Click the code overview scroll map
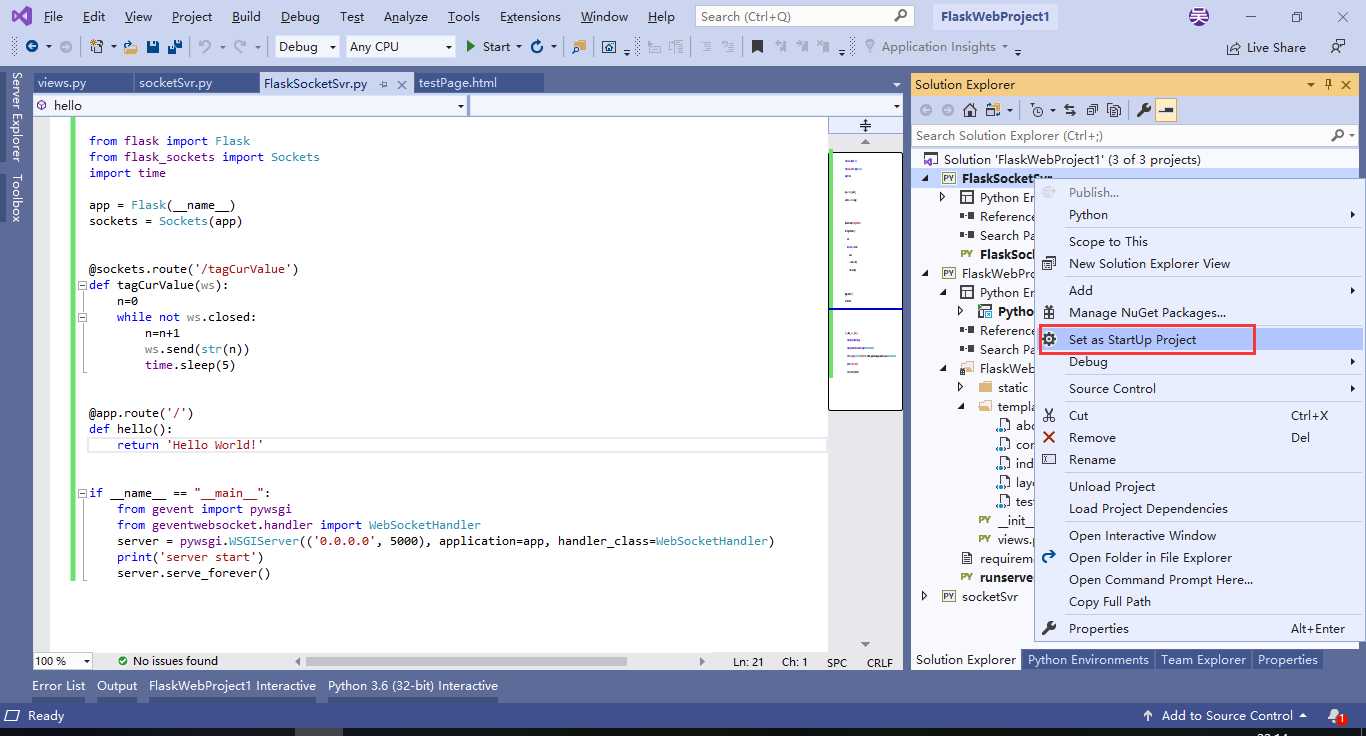This screenshot has width=1366, height=736. [865, 280]
